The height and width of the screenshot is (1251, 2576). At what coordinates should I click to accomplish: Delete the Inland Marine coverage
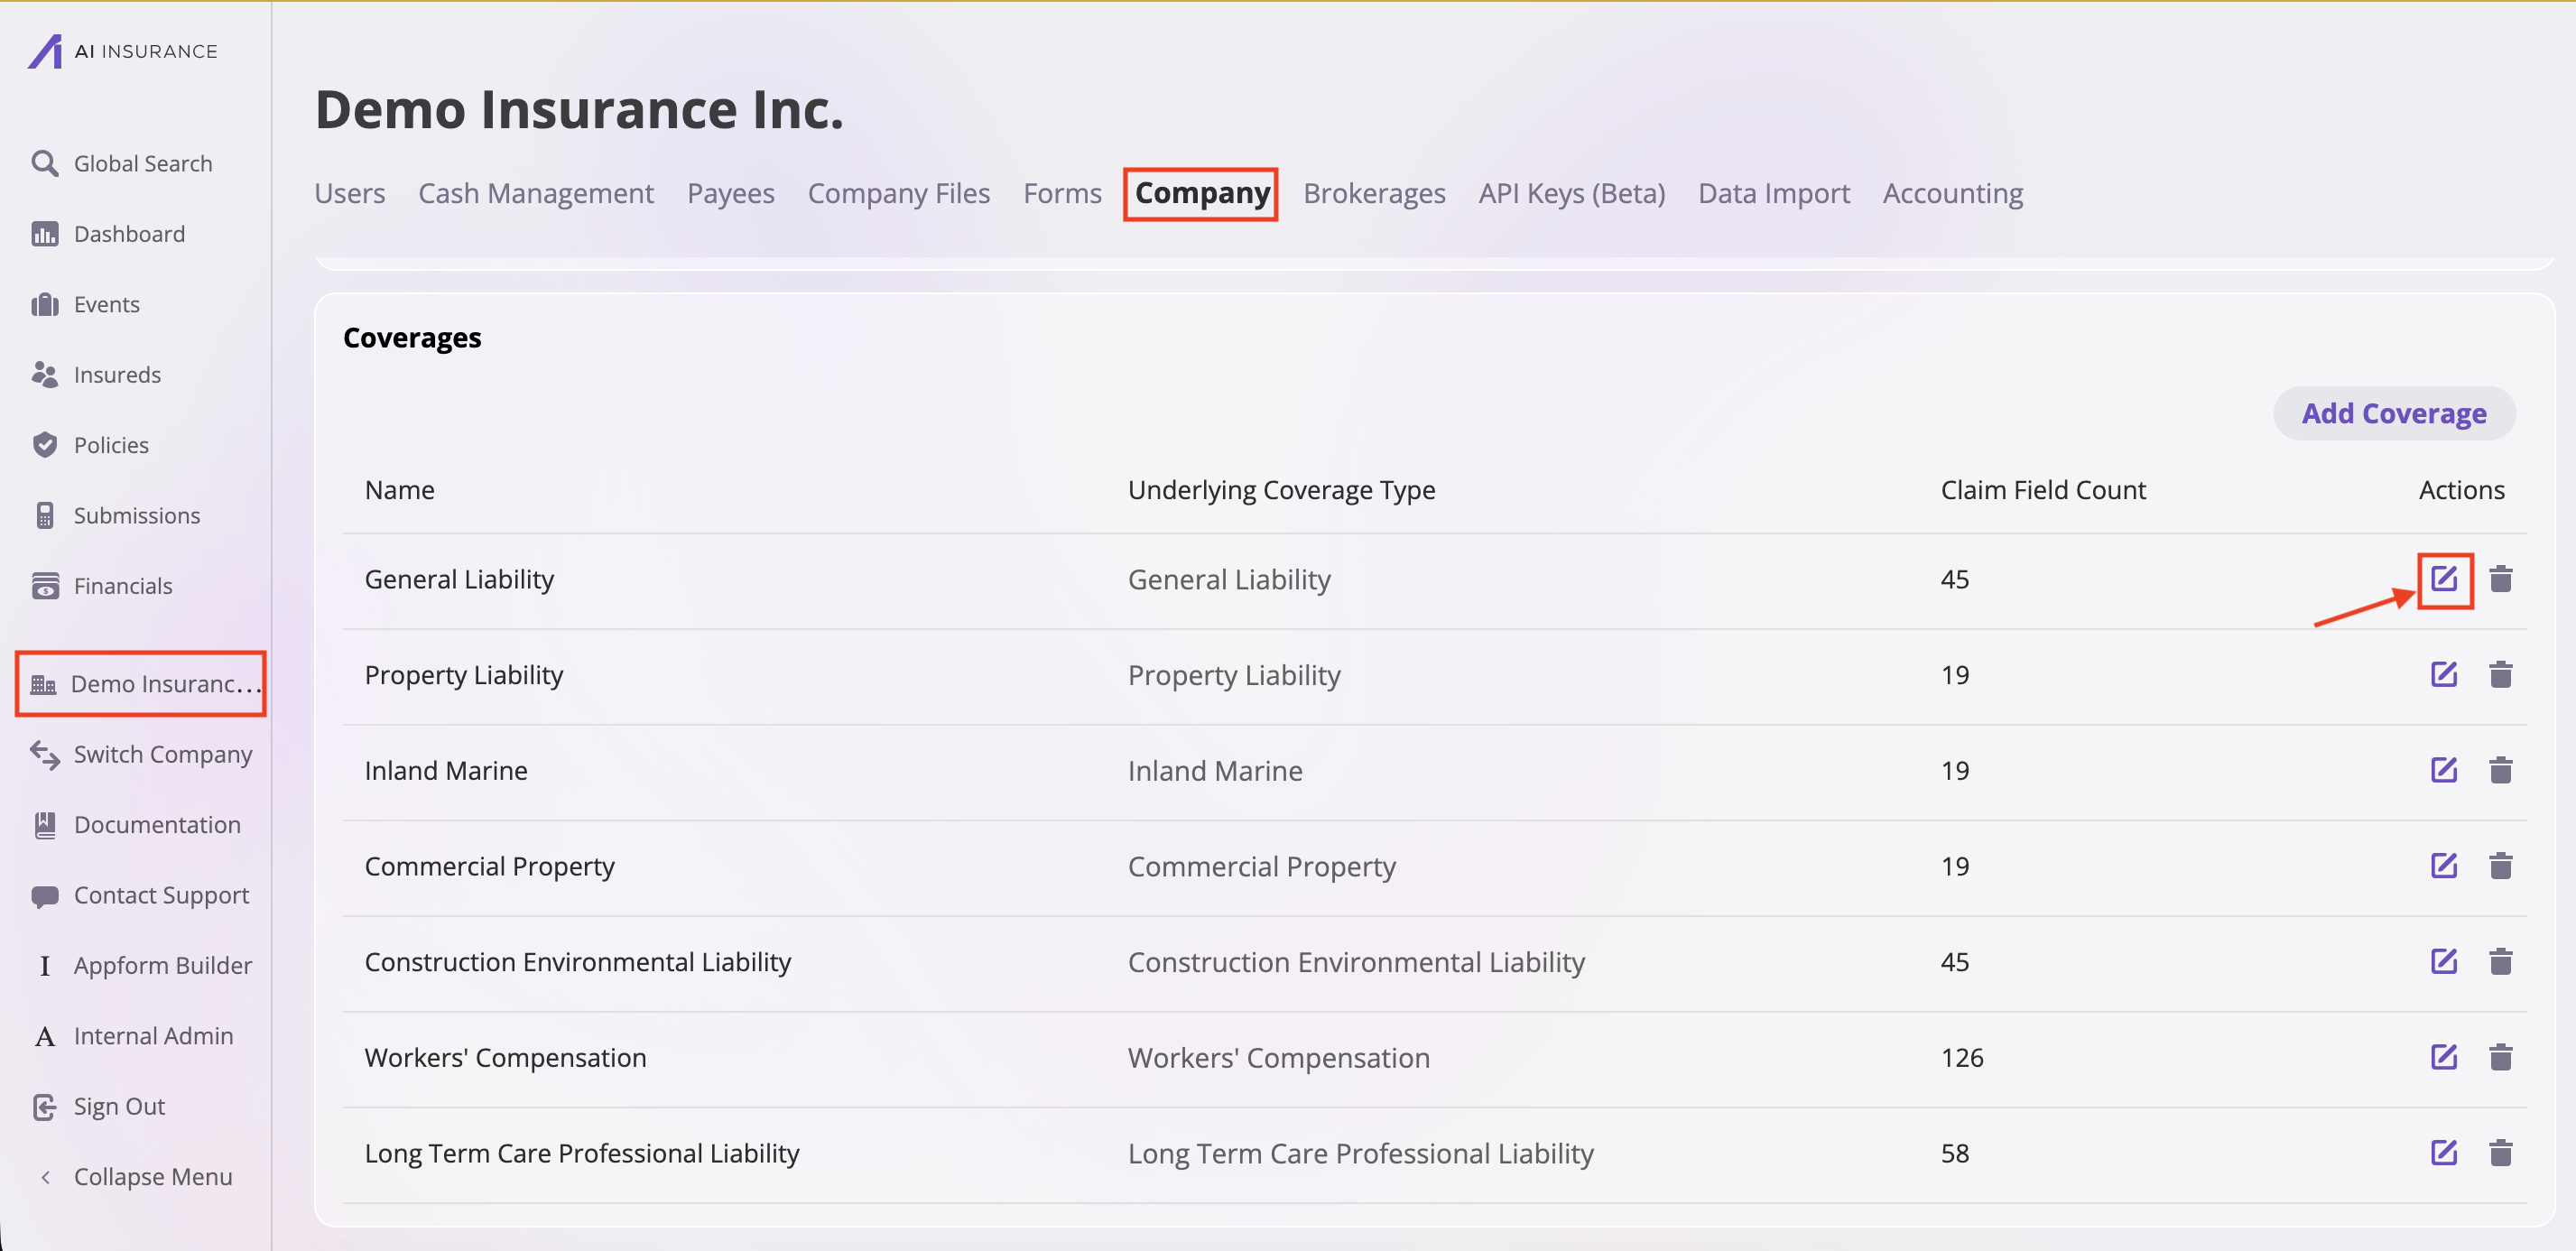coord(2500,770)
